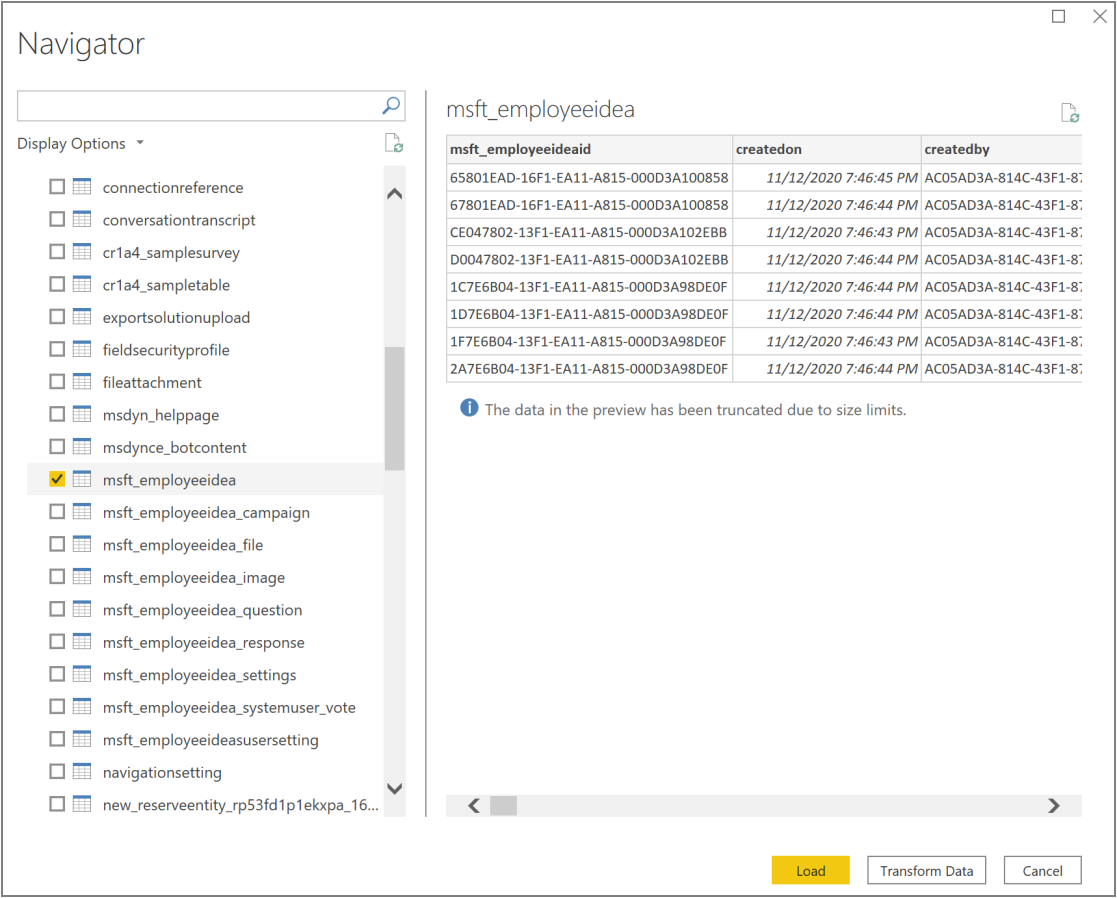Click the table icon beside fileattachment

pyautogui.click(x=82, y=382)
